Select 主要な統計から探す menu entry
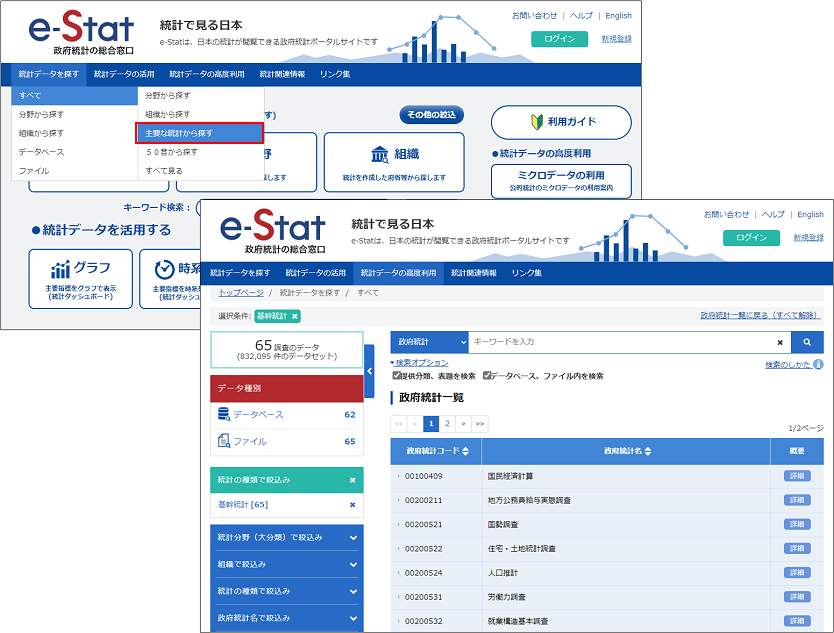The image size is (834, 633). (200, 133)
